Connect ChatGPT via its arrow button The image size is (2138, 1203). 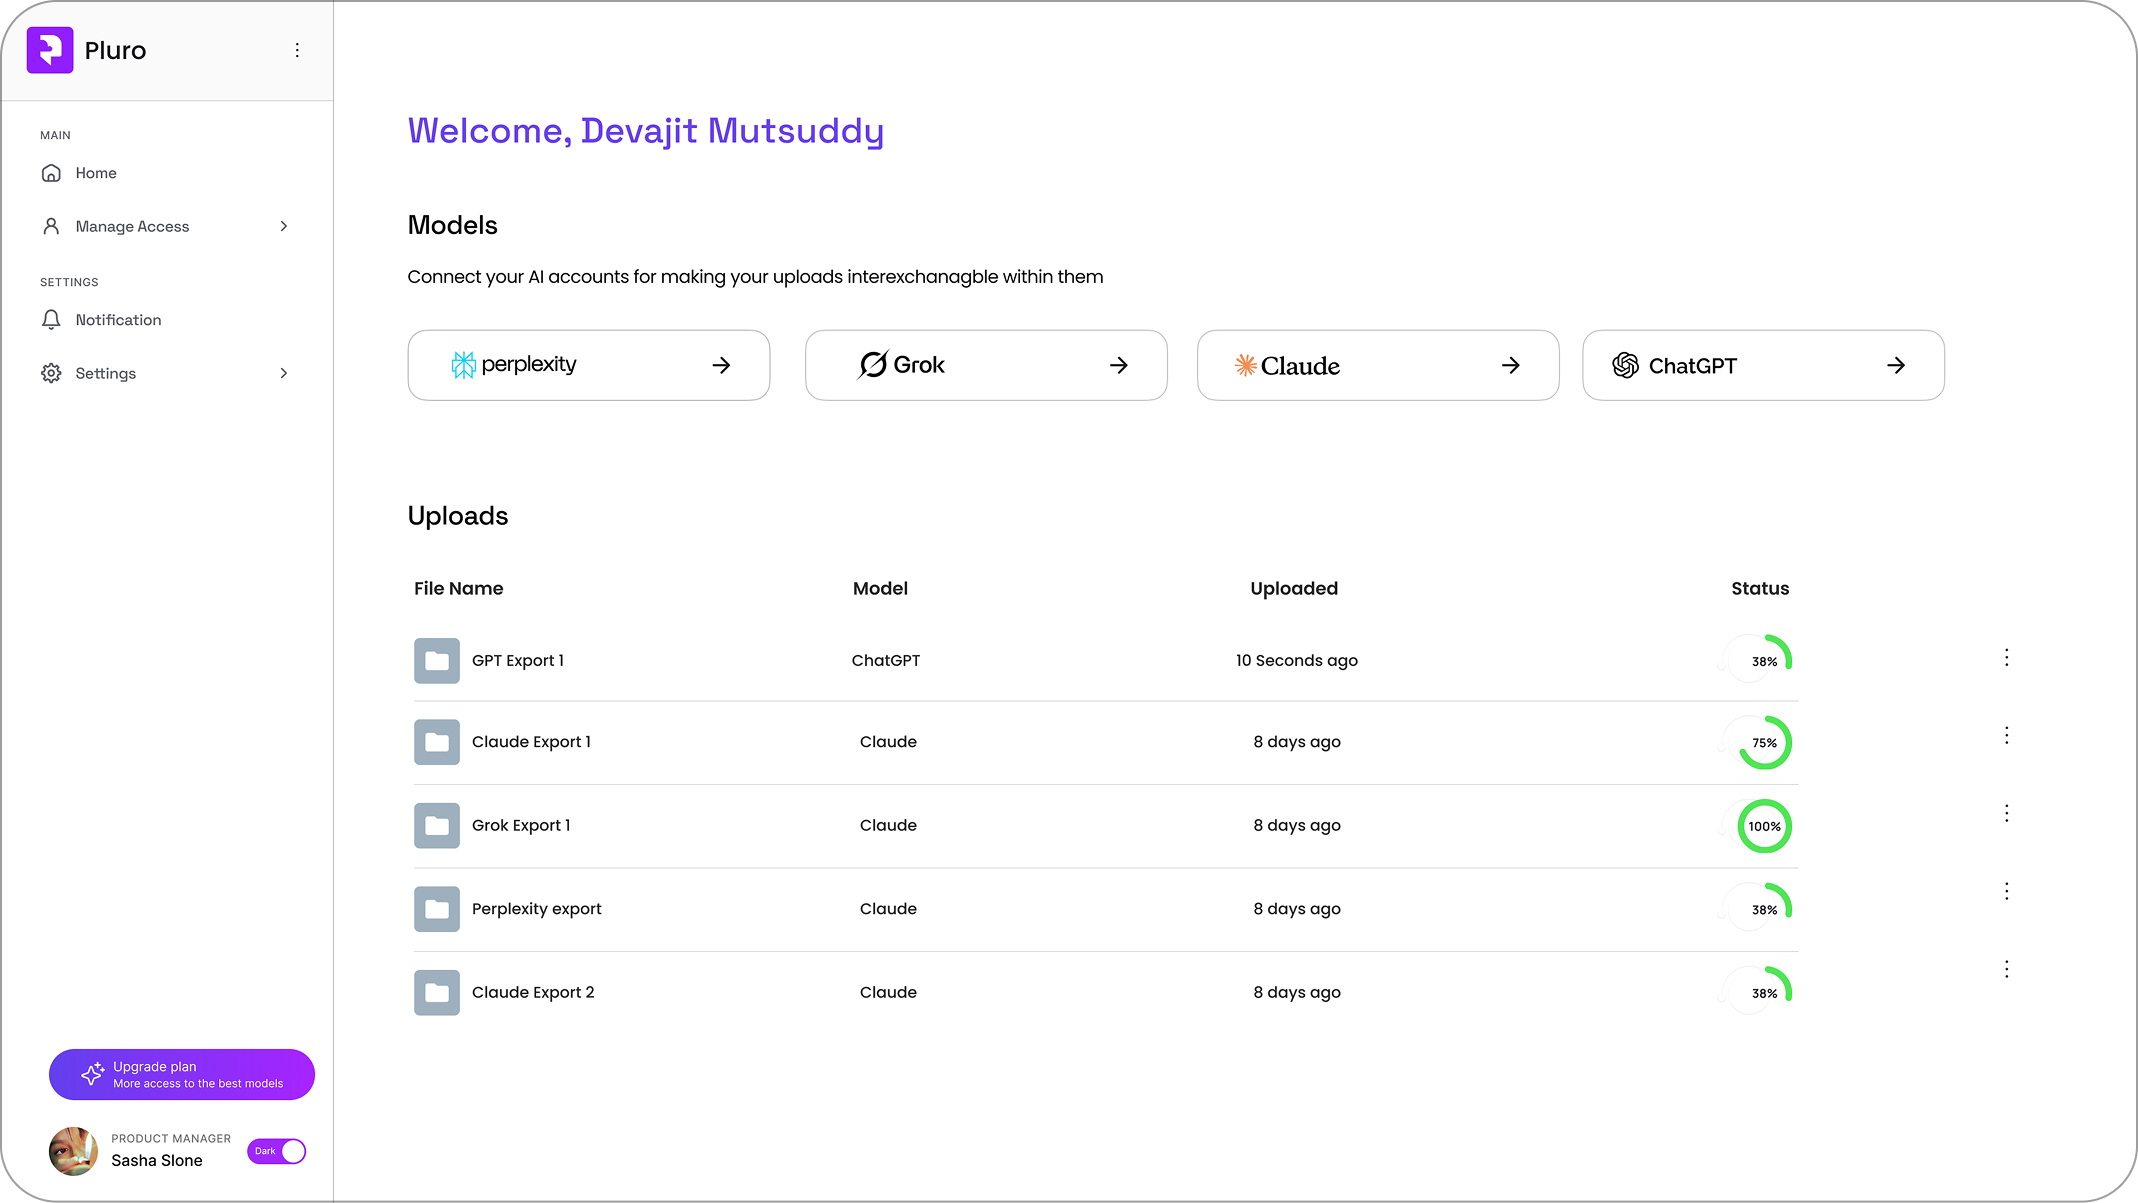point(1896,365)
